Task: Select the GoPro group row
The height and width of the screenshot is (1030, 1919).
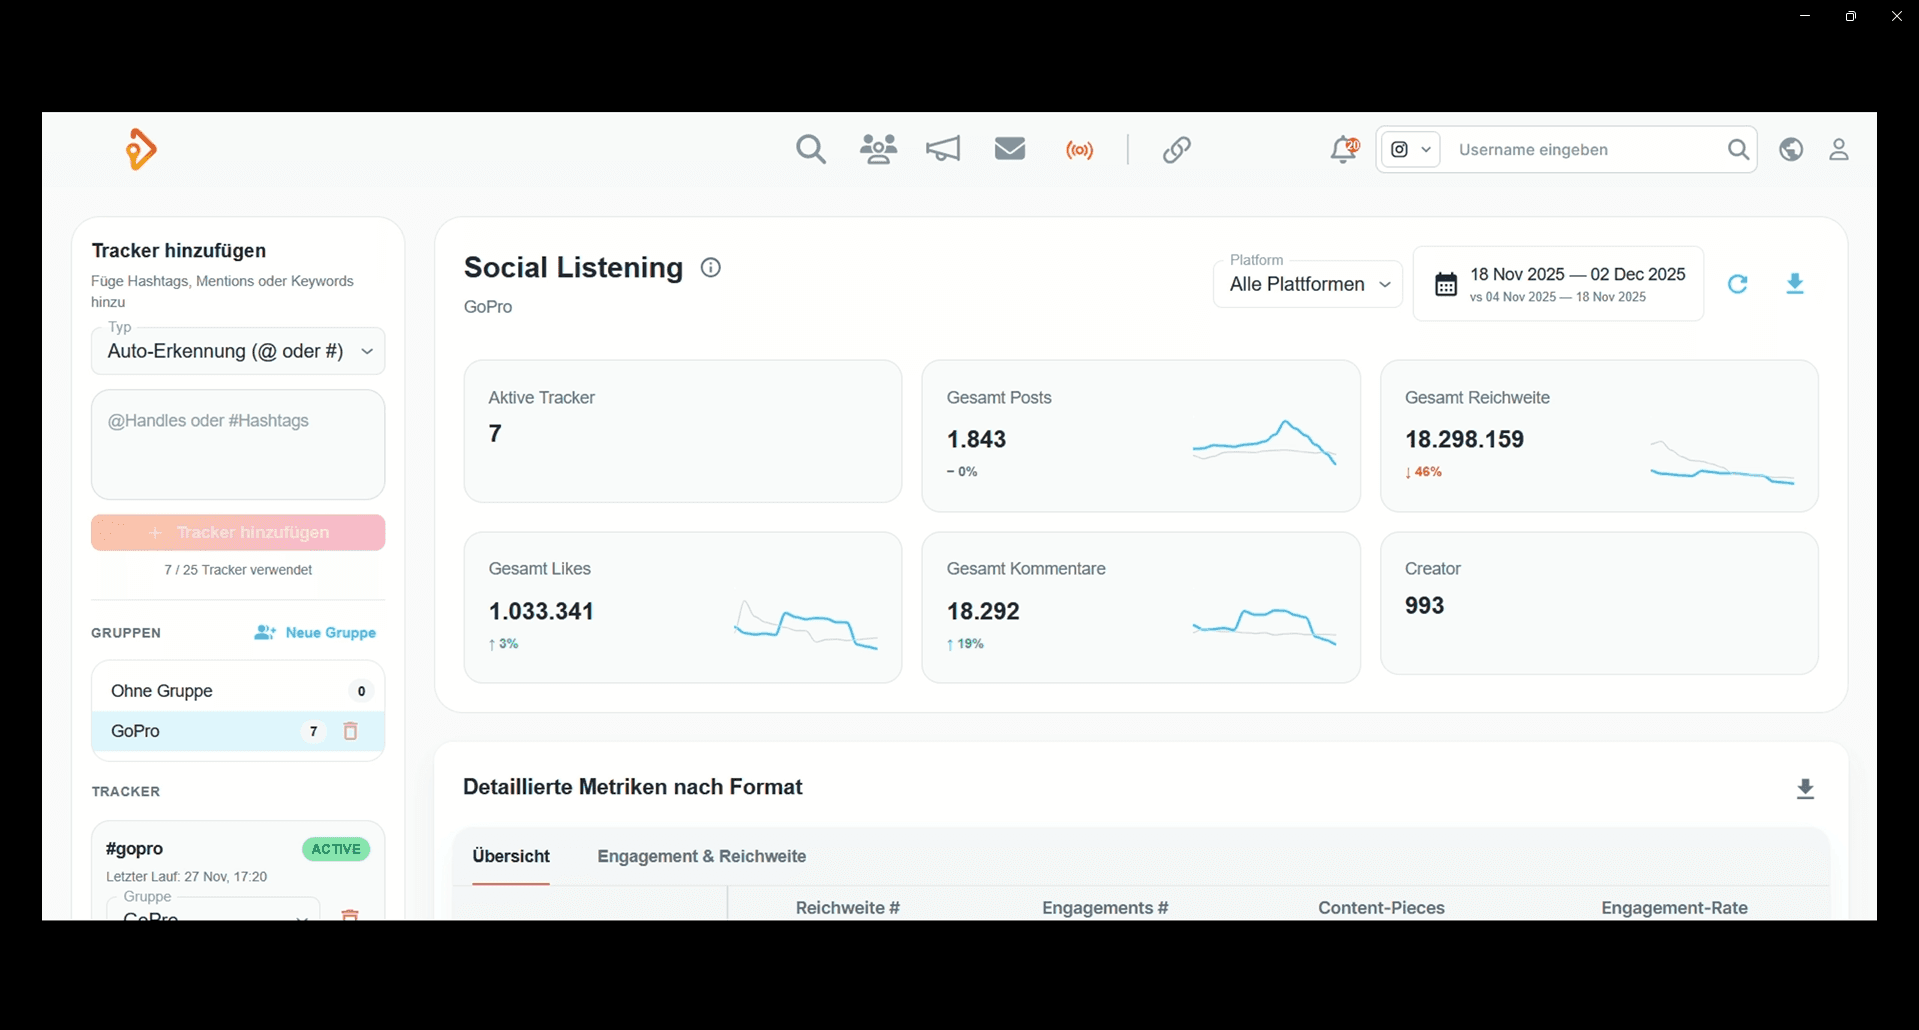Action: click(x=238, y=731)
